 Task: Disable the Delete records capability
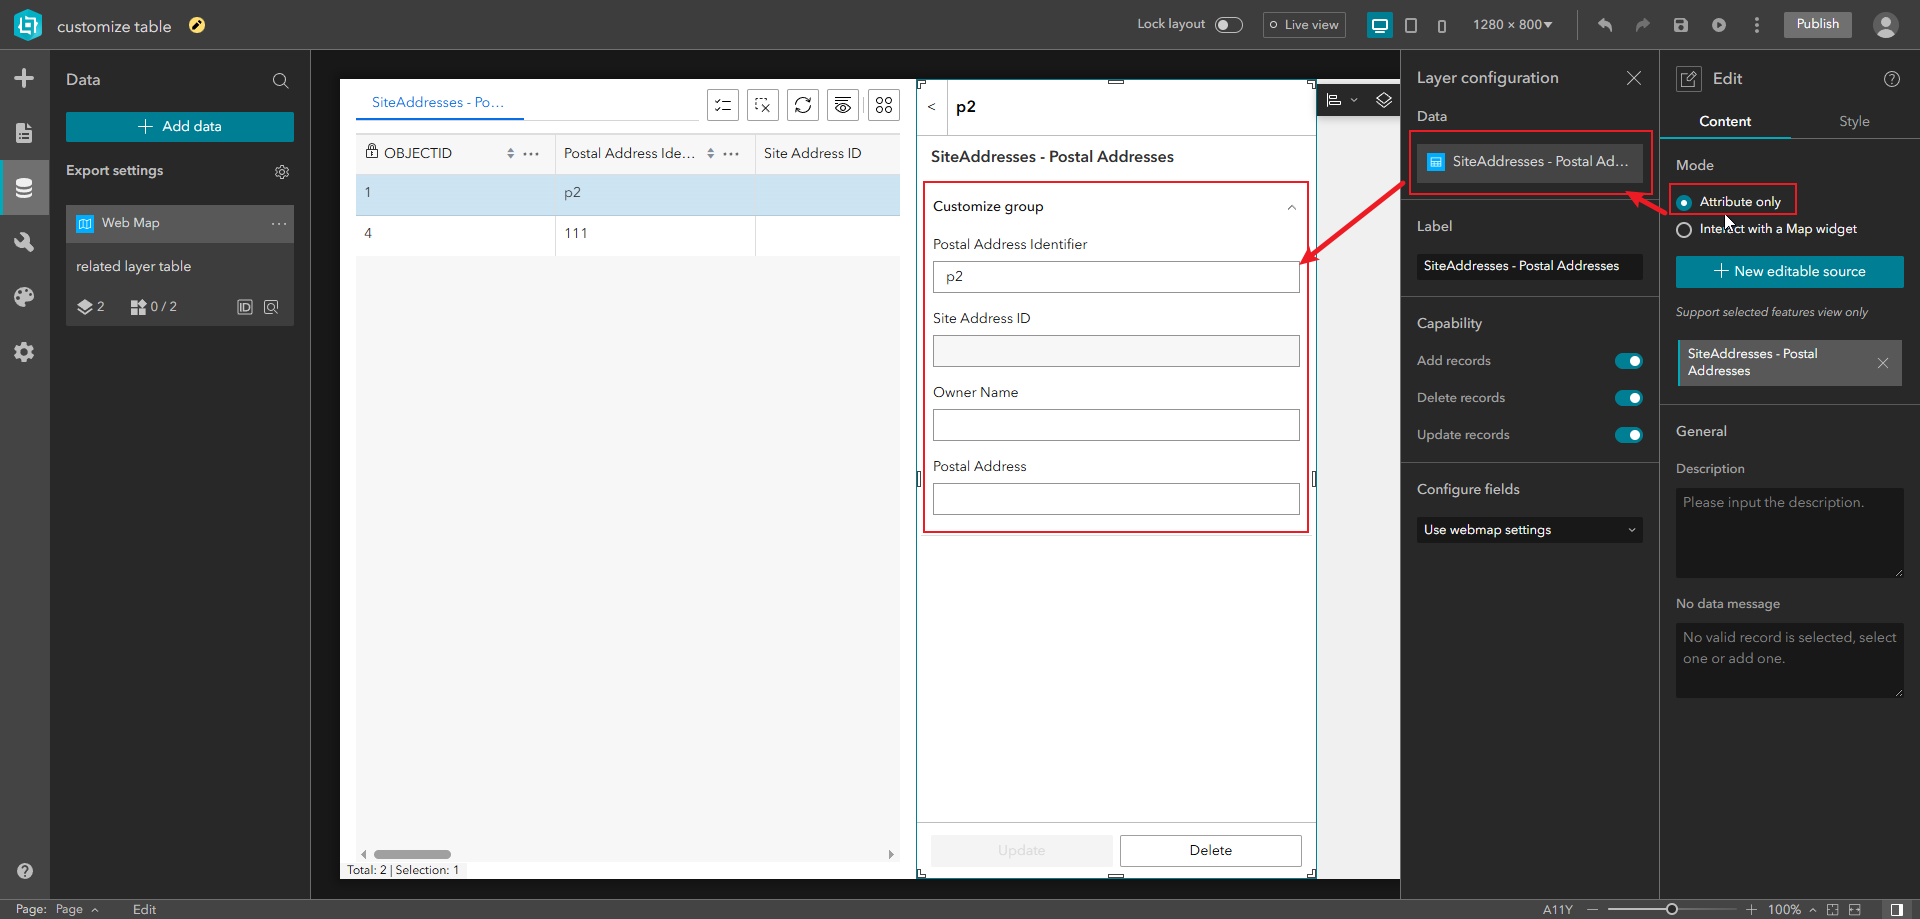pos(1629,397)
